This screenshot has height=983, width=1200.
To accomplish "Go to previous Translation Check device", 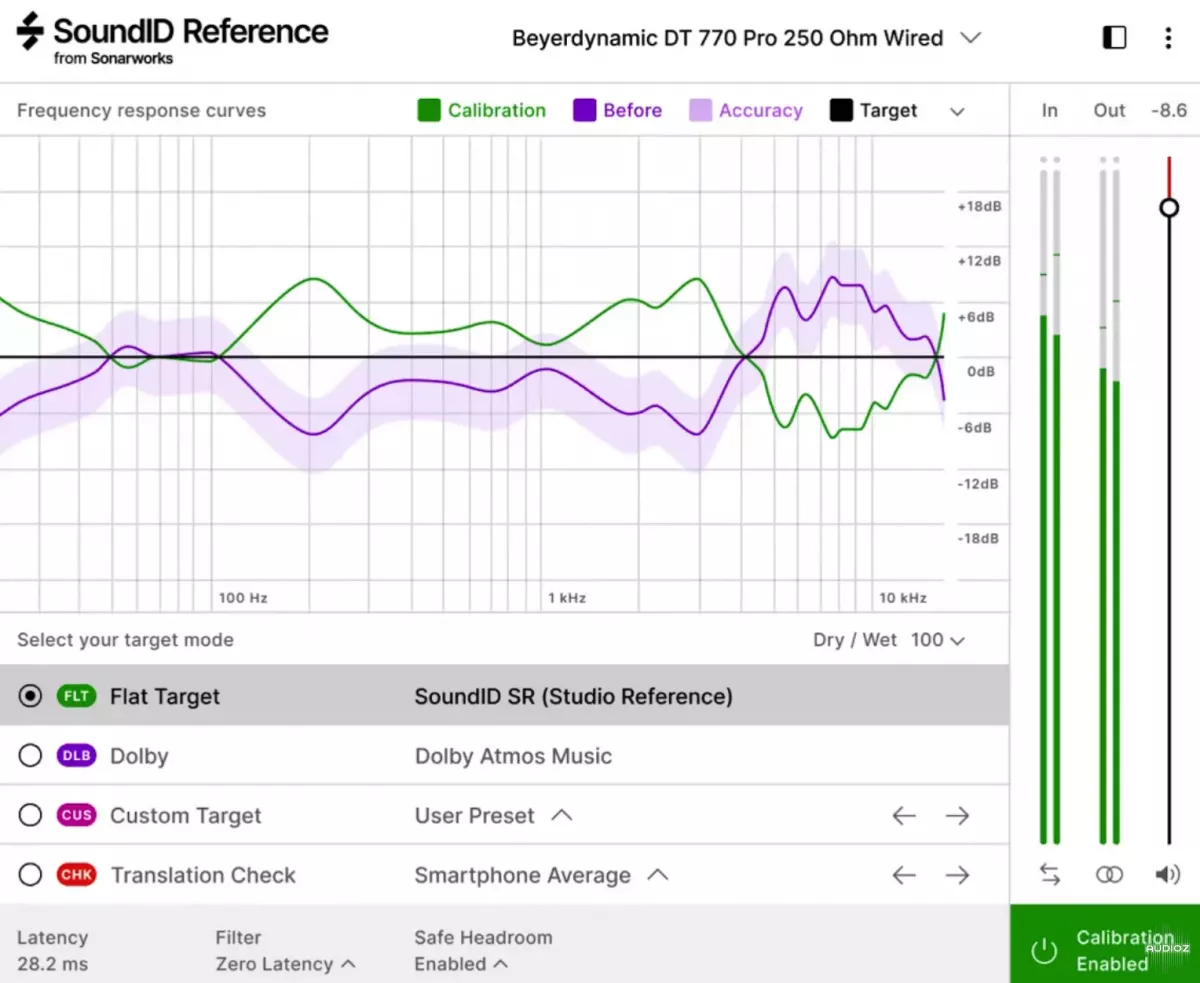I will [x=904, y=875].
